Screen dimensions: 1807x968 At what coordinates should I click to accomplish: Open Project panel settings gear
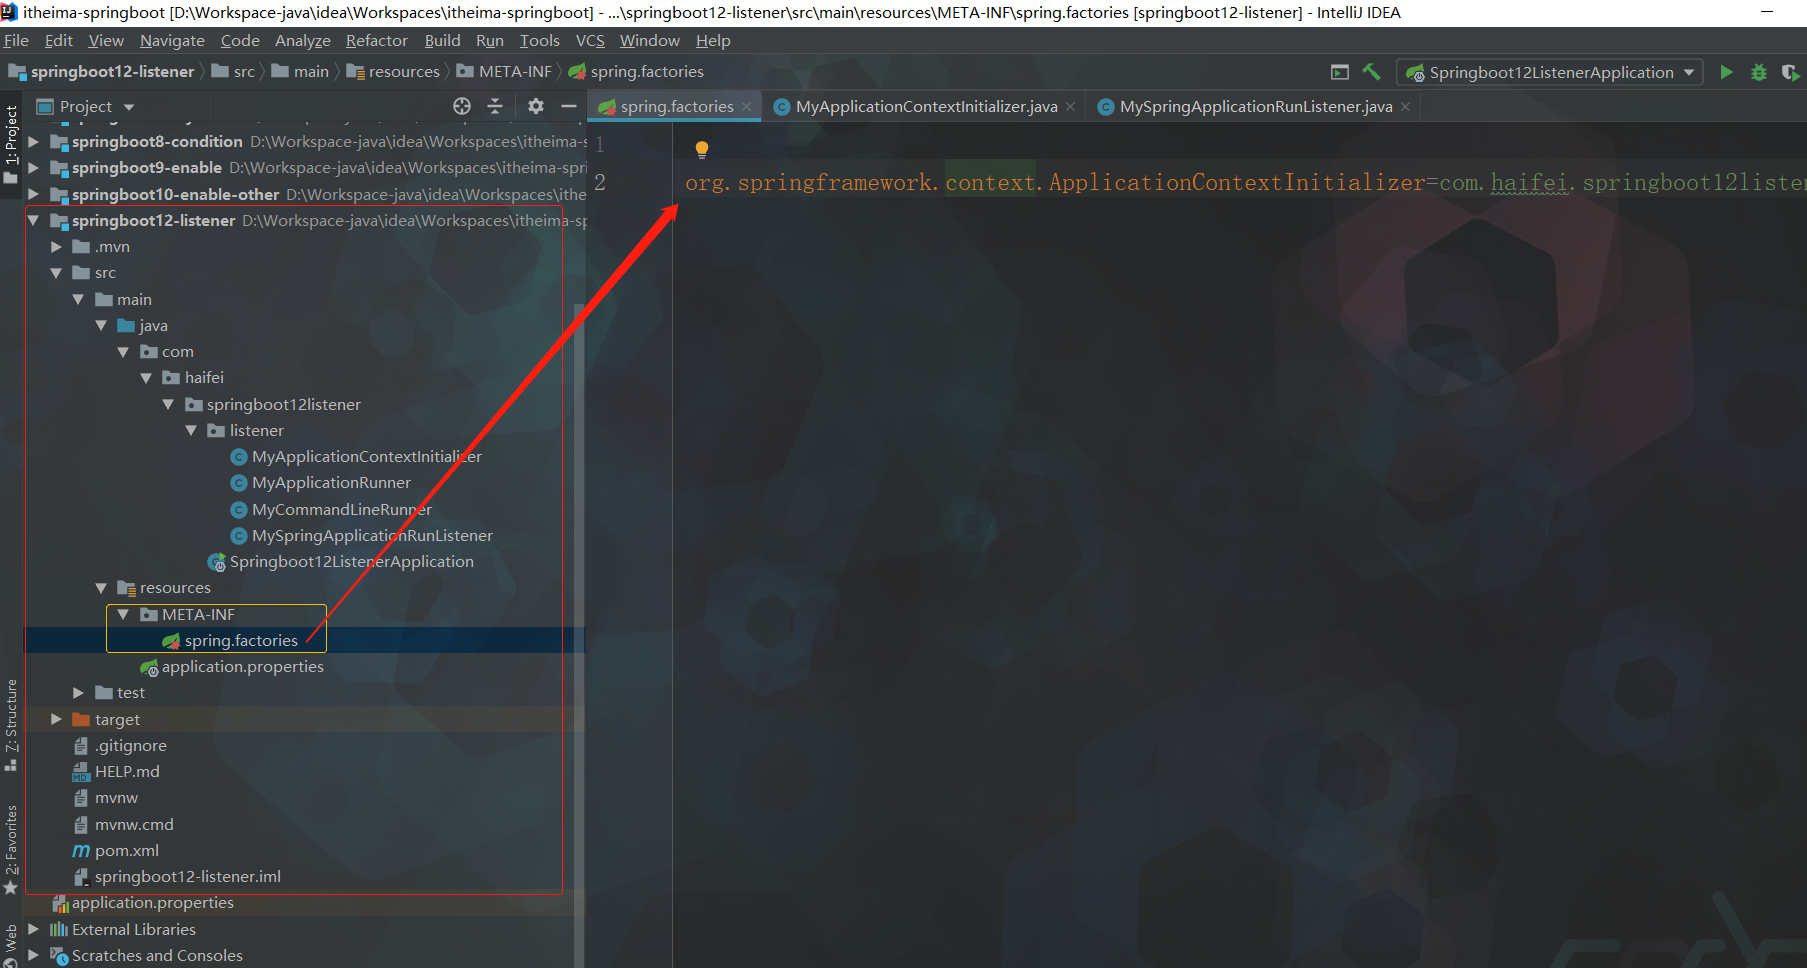point(536,106)
